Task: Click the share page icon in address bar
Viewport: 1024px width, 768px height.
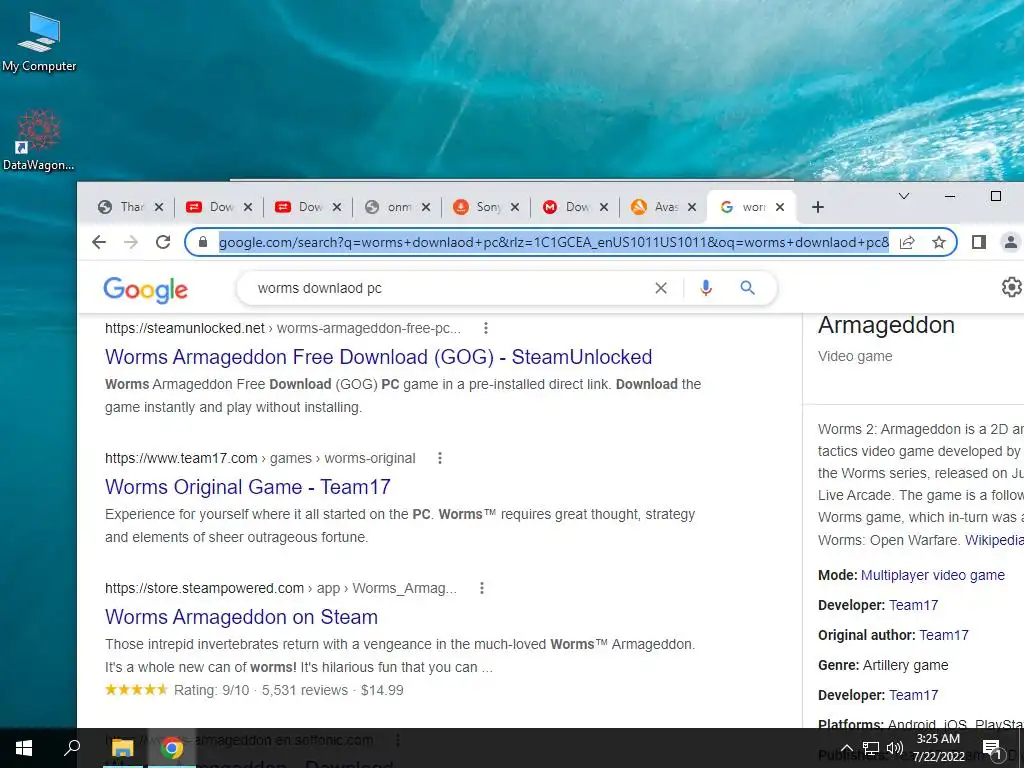Action: click(907, 242)
